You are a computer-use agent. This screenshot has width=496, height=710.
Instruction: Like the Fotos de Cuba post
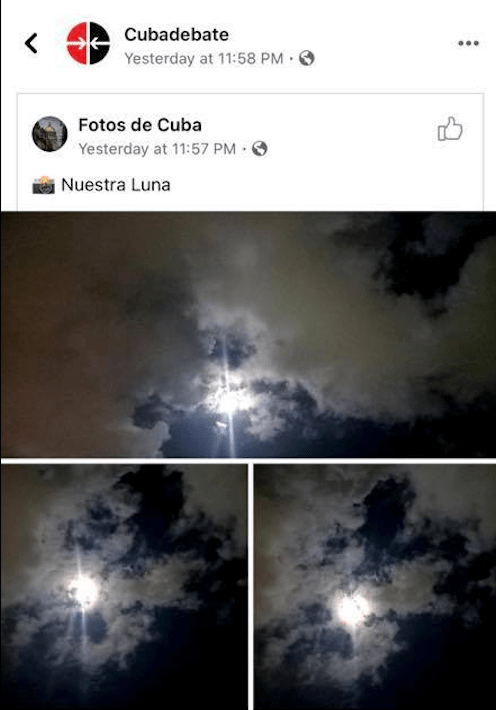click(x=450, y=129)
